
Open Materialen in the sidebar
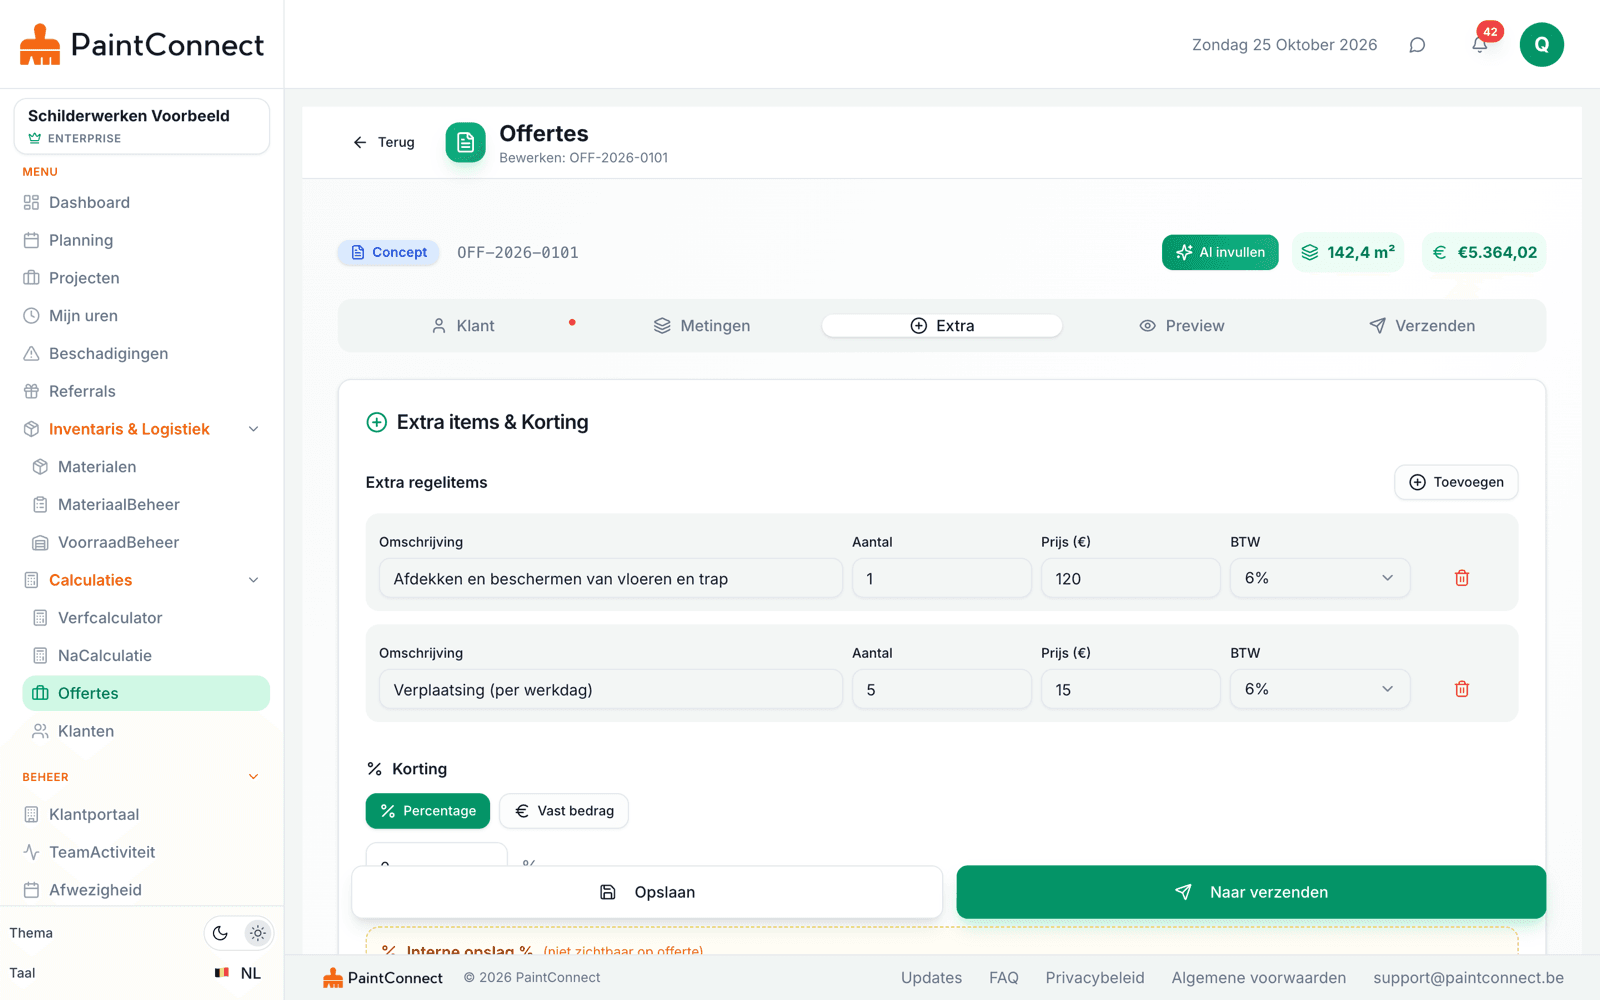point(145,467)
